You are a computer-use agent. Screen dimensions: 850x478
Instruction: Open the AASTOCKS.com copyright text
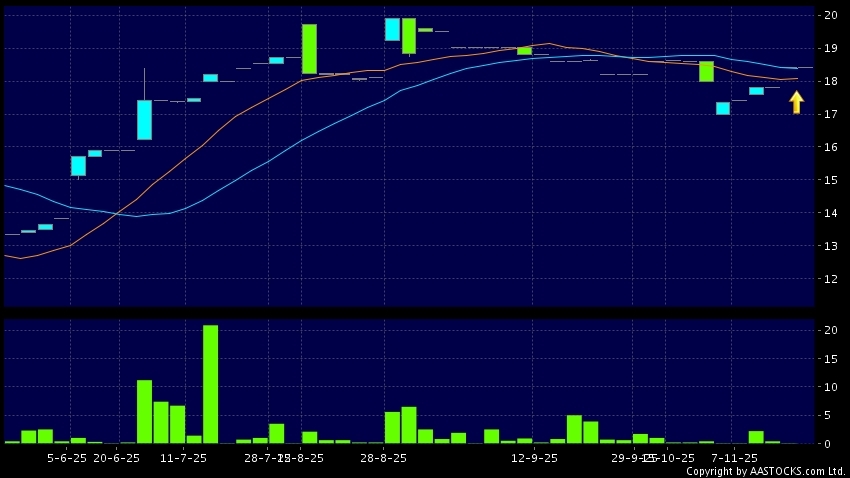[765, 471]
